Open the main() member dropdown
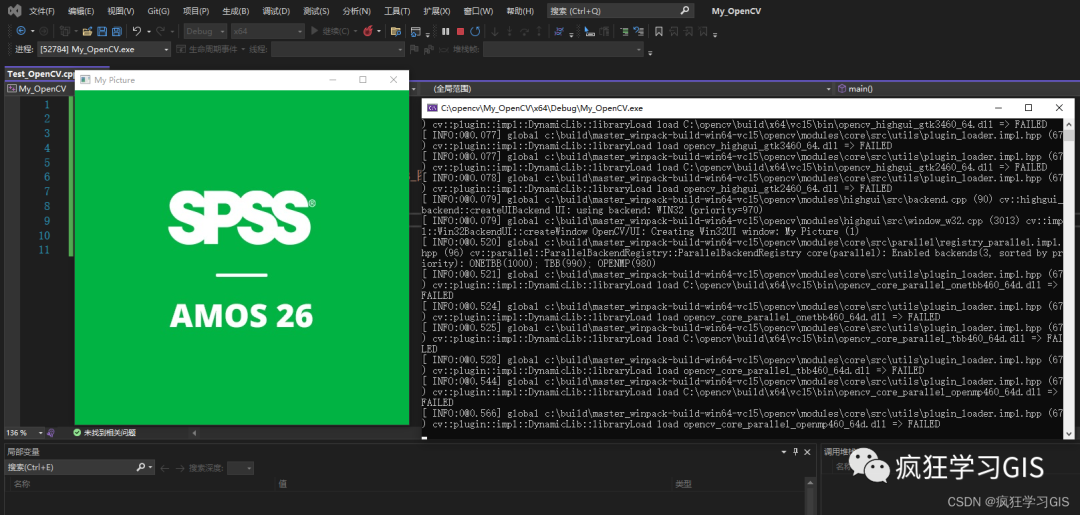 click(x=953, y=89)
